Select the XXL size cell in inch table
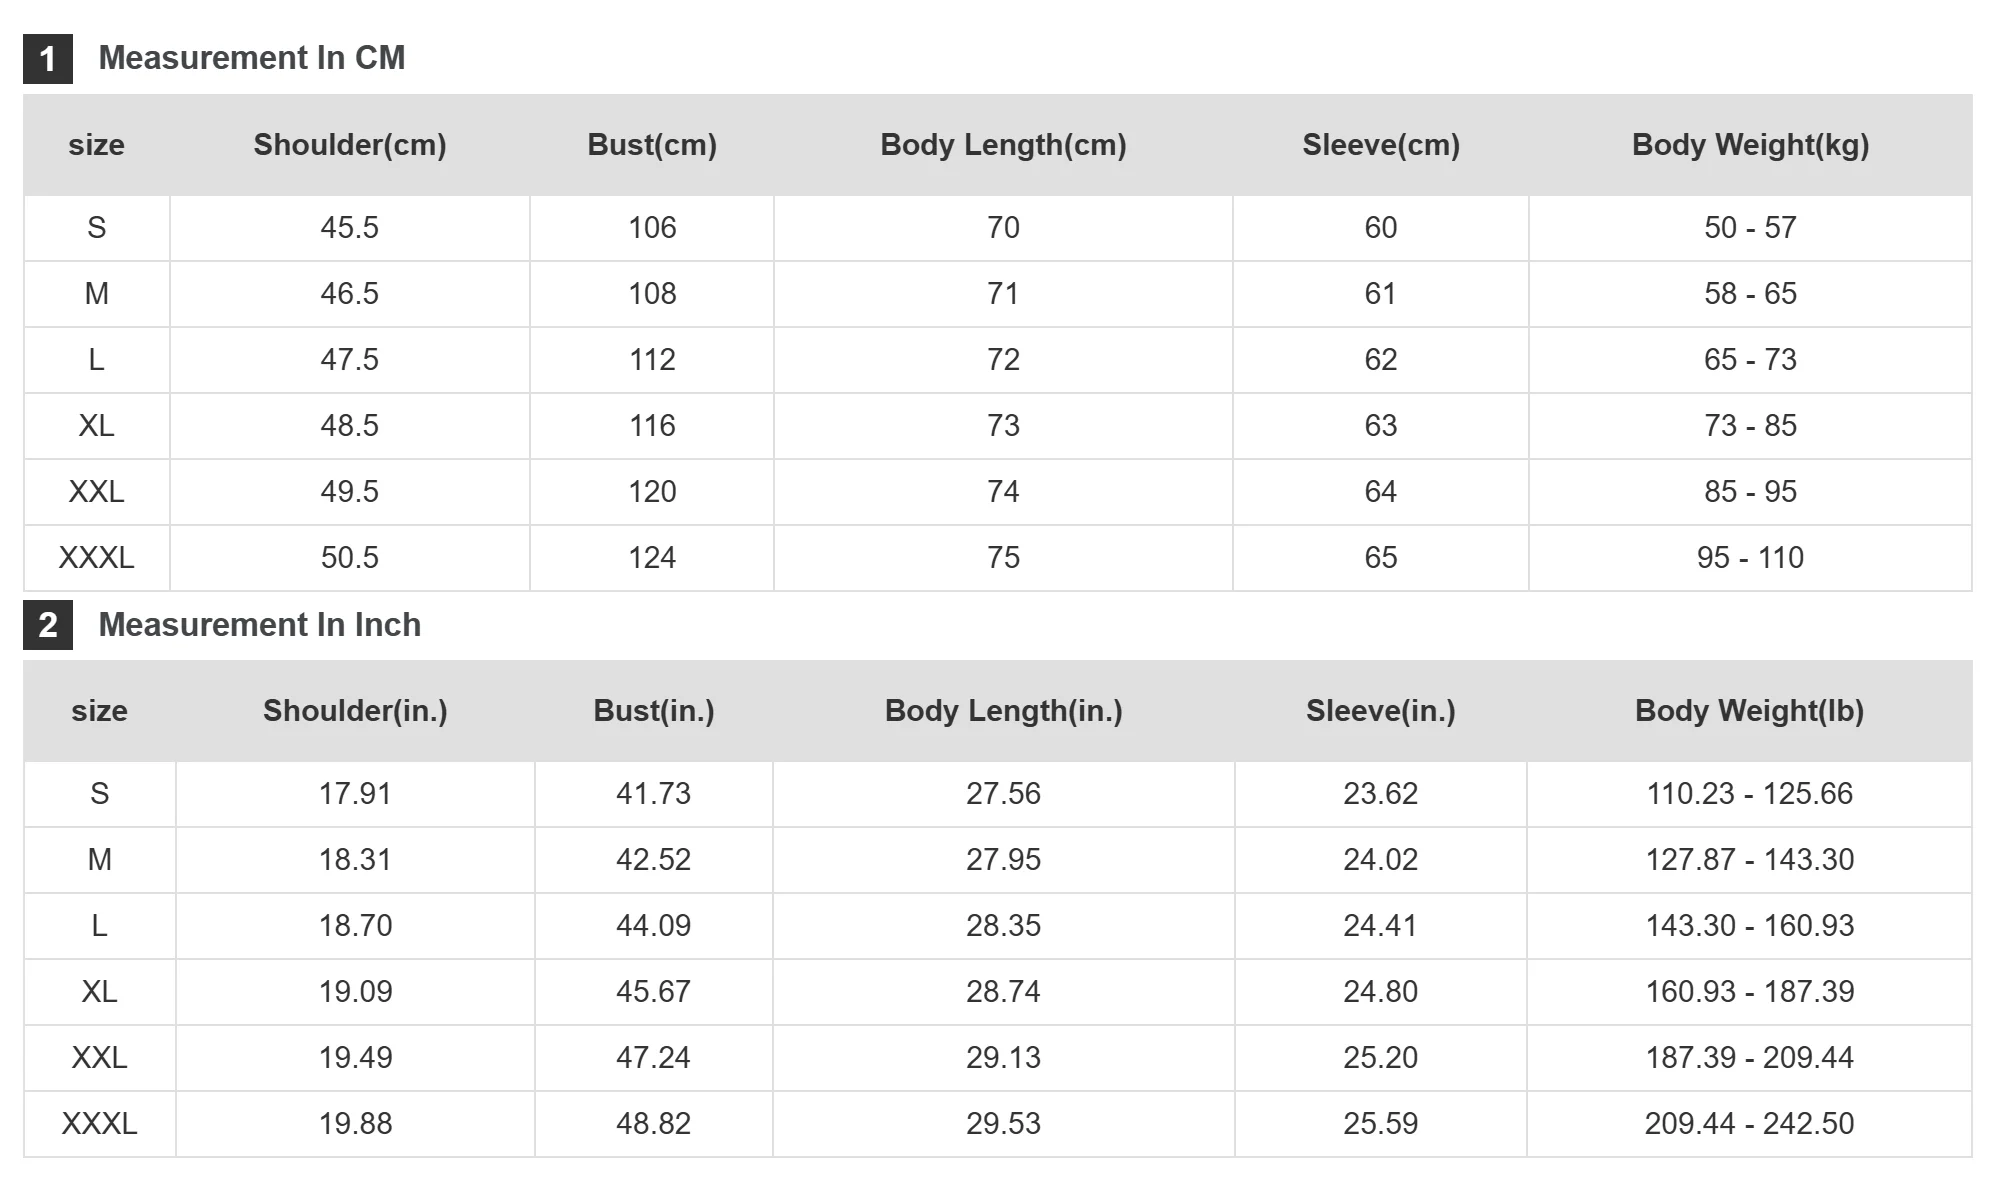This screenshot has height=1181, width=1993. (x=100, y=1058)
